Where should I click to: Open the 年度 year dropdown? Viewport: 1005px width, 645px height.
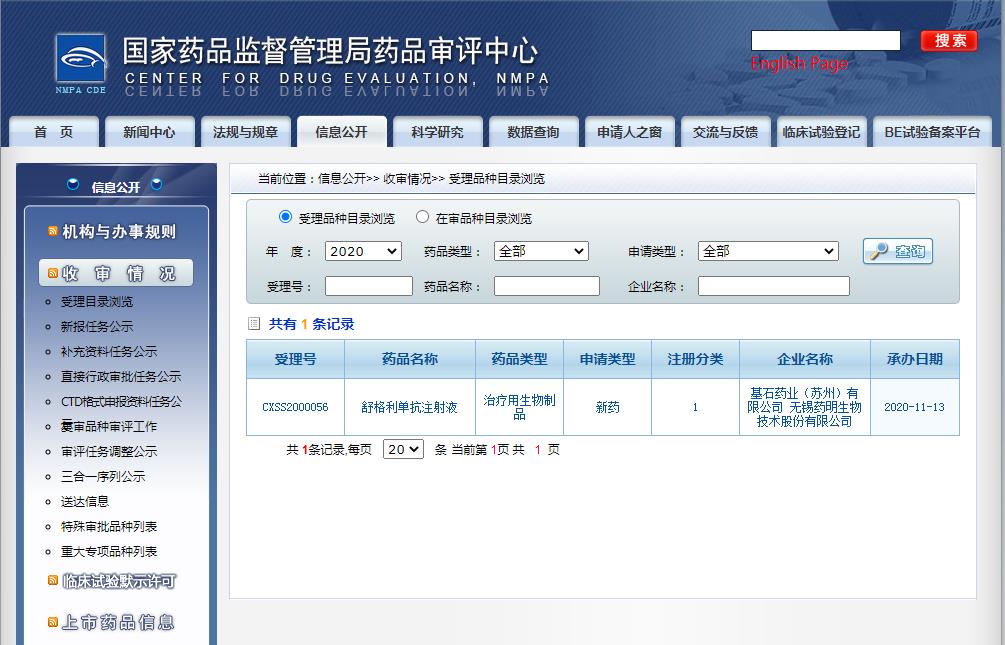pos(363,252)
